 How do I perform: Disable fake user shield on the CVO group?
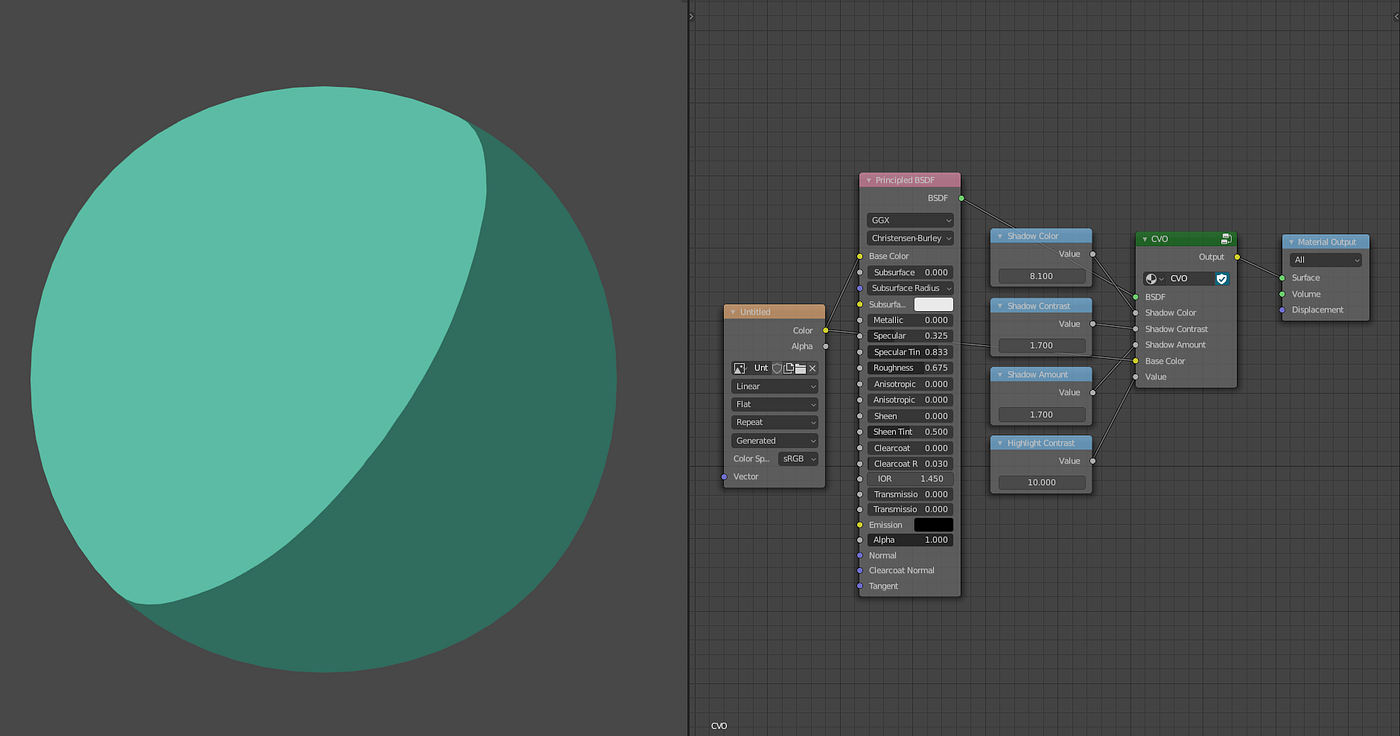pos(1222,278)
